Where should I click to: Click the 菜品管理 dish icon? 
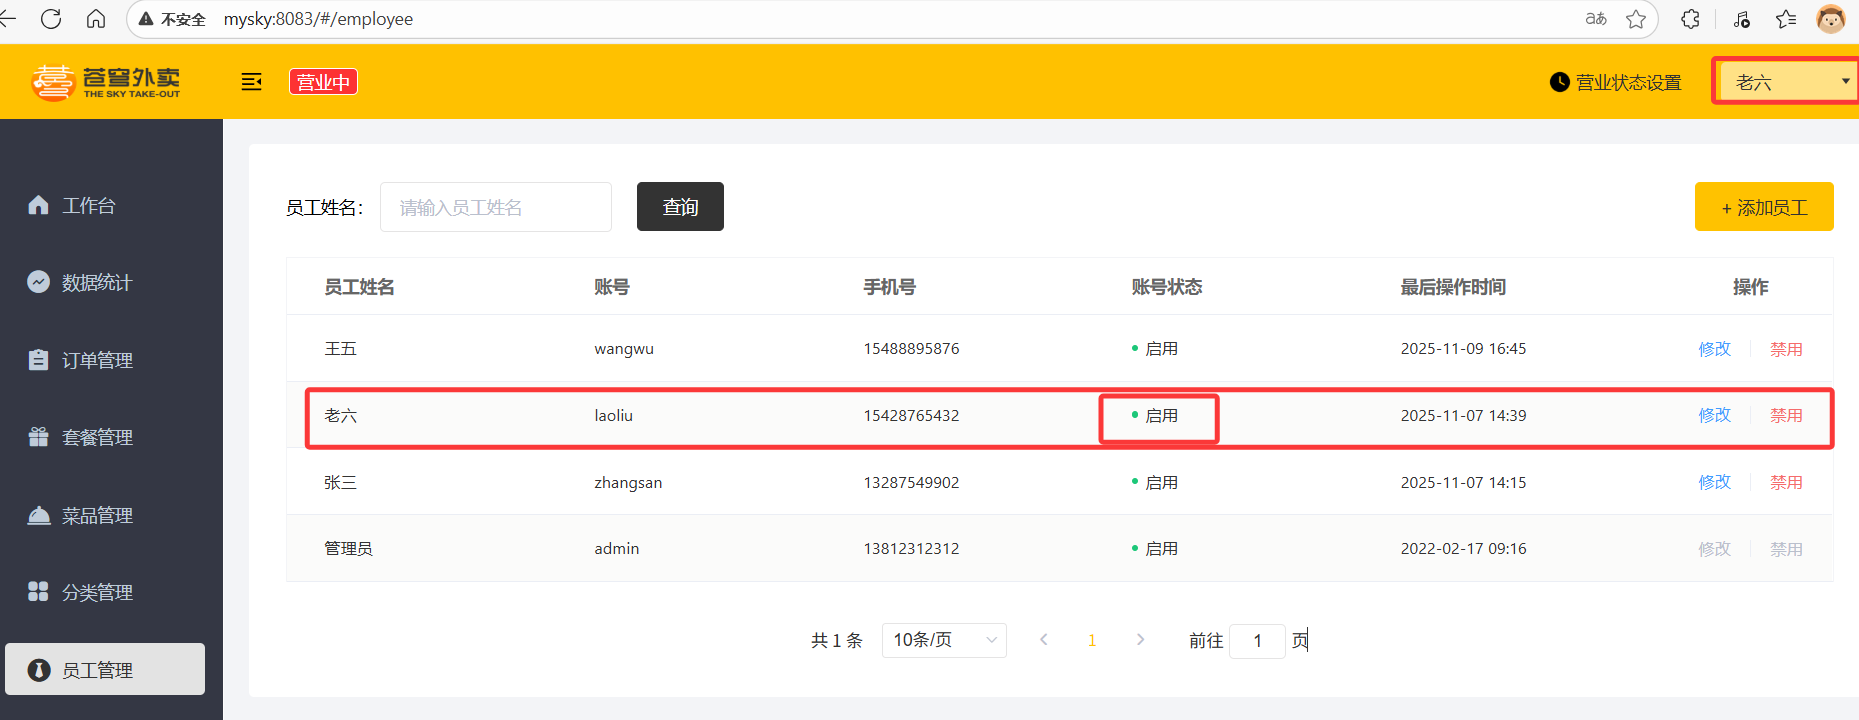pos(38,515)
